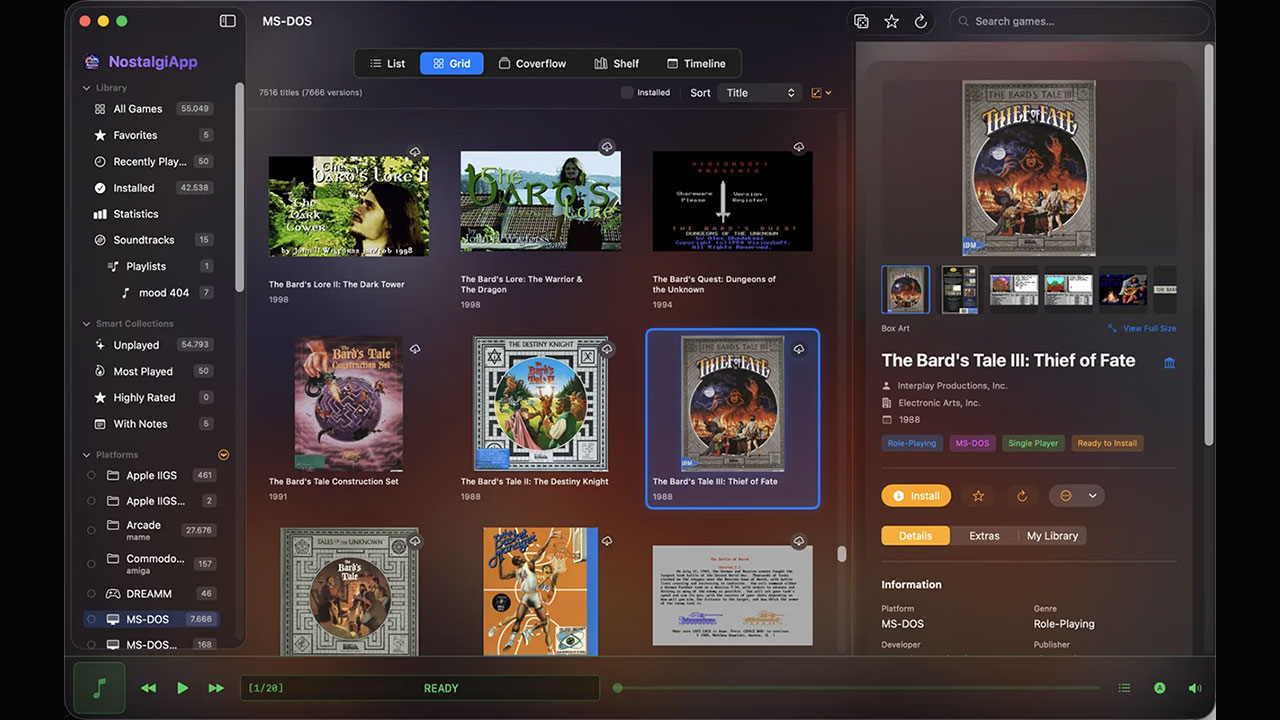The image size is (1280, 720).
Task: Click the cloud download icon on Bard's Tale Construction Set
Action: pyautogui.click(x=415, y=350)
